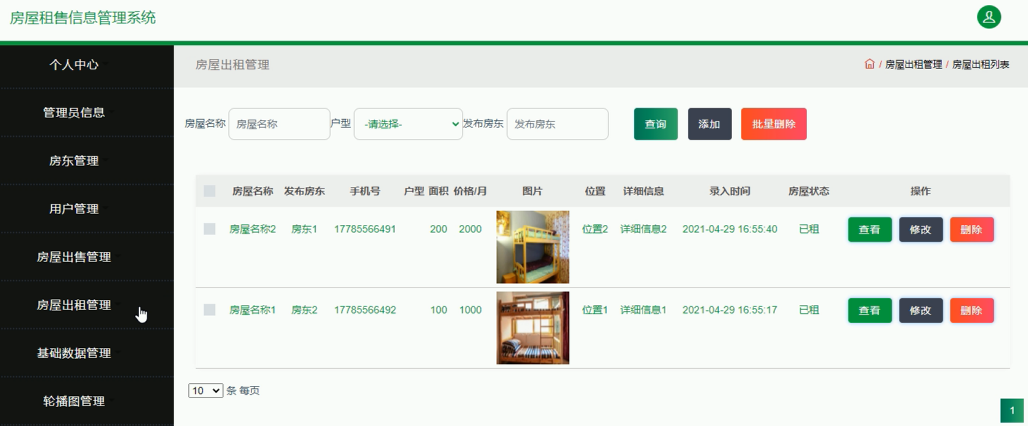Click landlord cell 房东2
1028x426 pixels.
(304, 310)
